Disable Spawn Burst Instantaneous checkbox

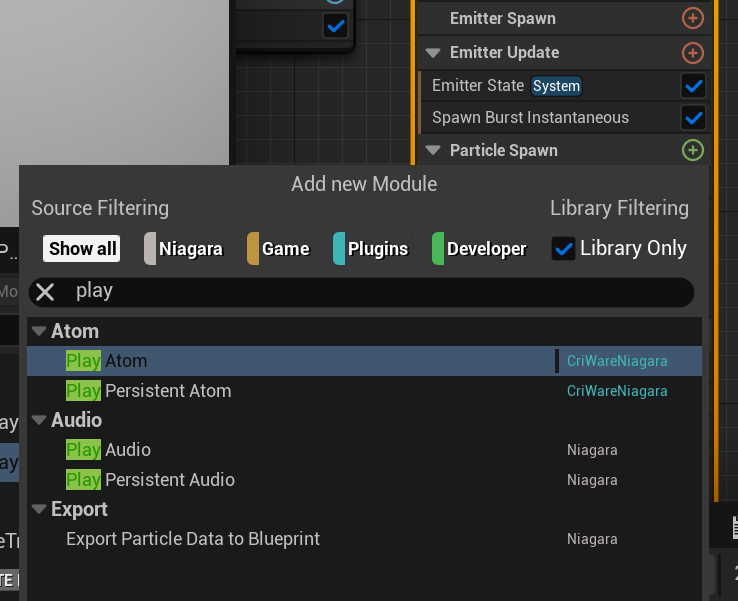pos(692,118)
